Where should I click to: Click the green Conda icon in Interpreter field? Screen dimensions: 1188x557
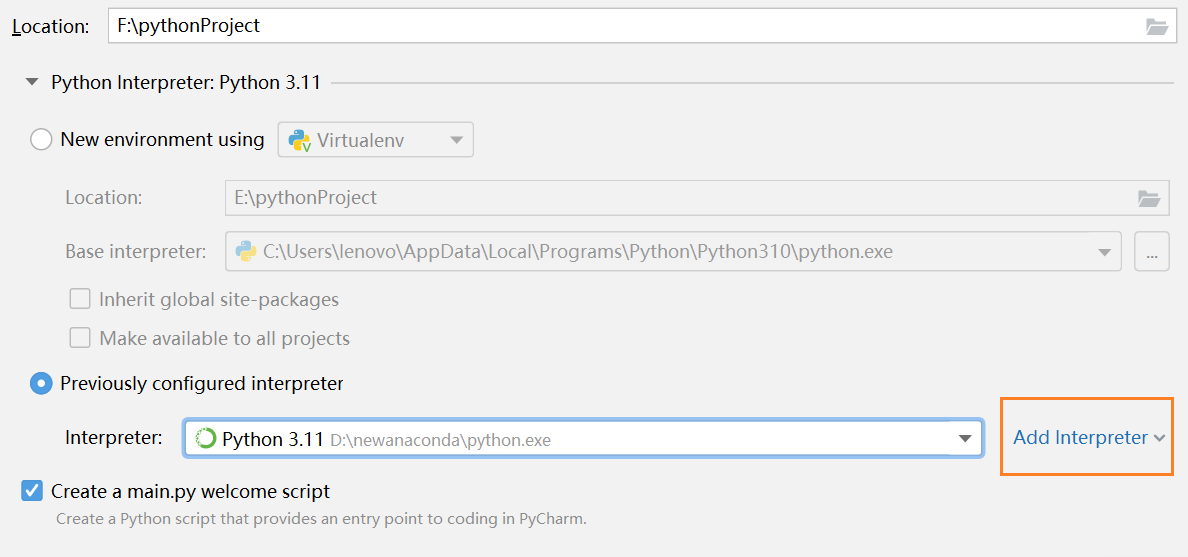tap(206, 439)
